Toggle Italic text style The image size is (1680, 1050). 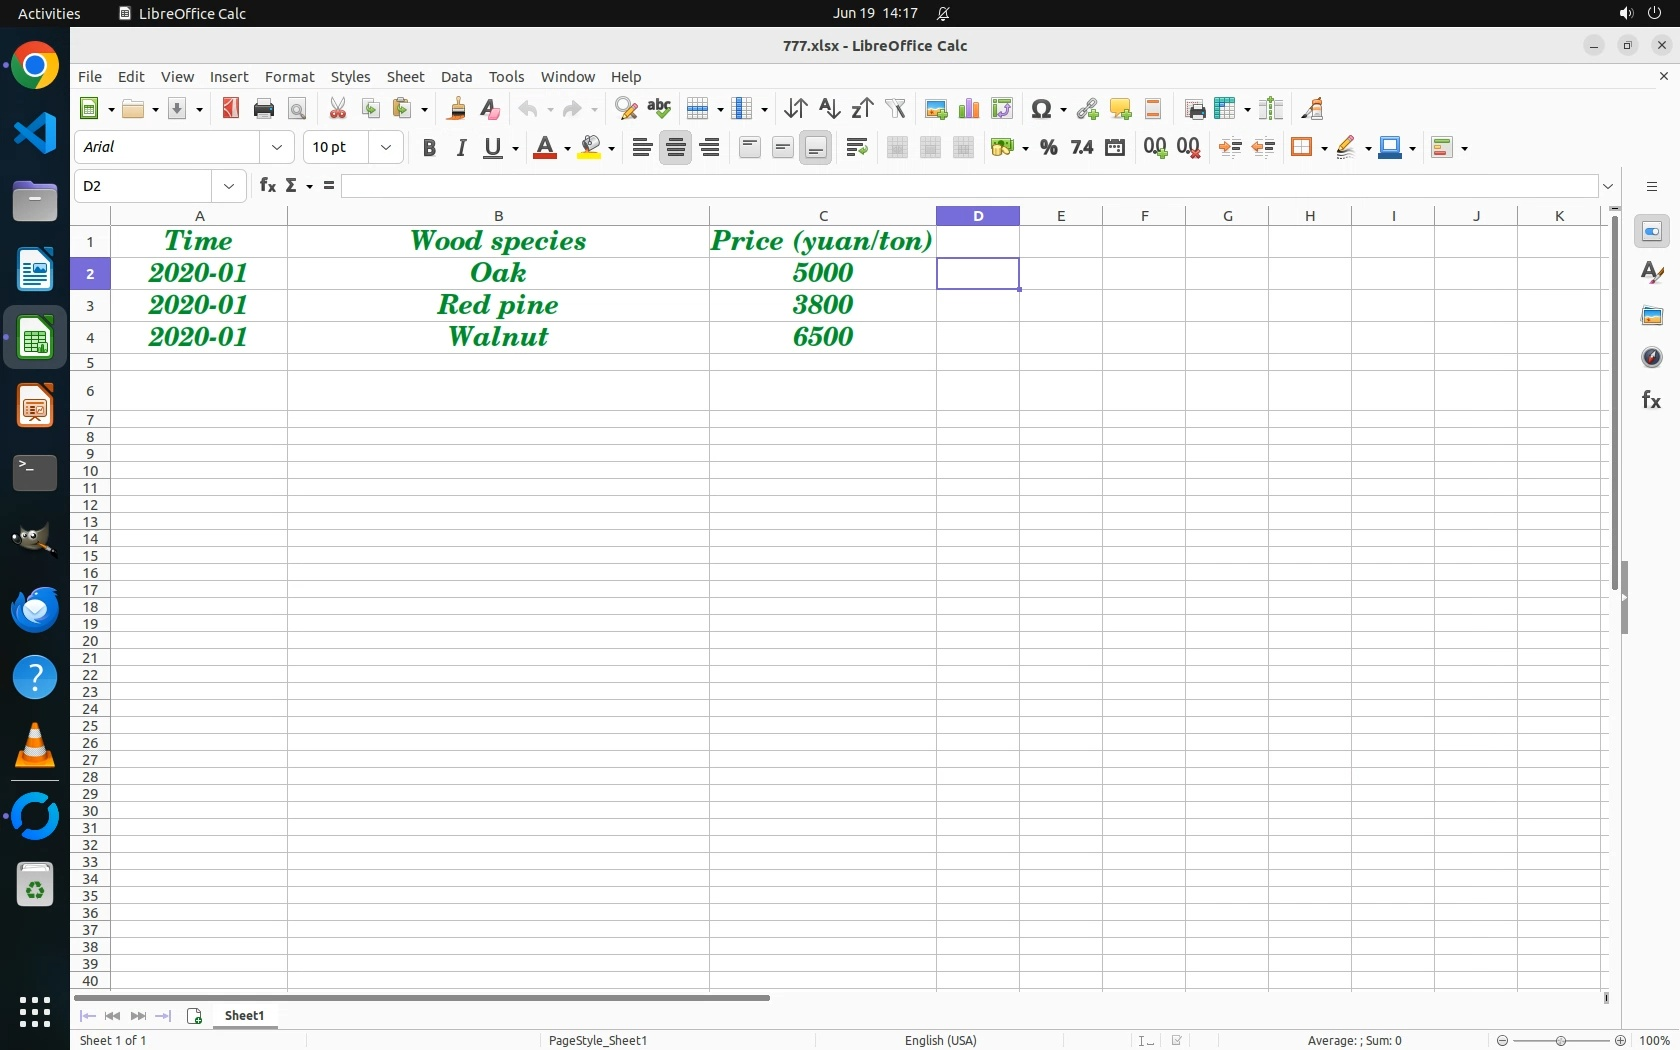[461, 148]
